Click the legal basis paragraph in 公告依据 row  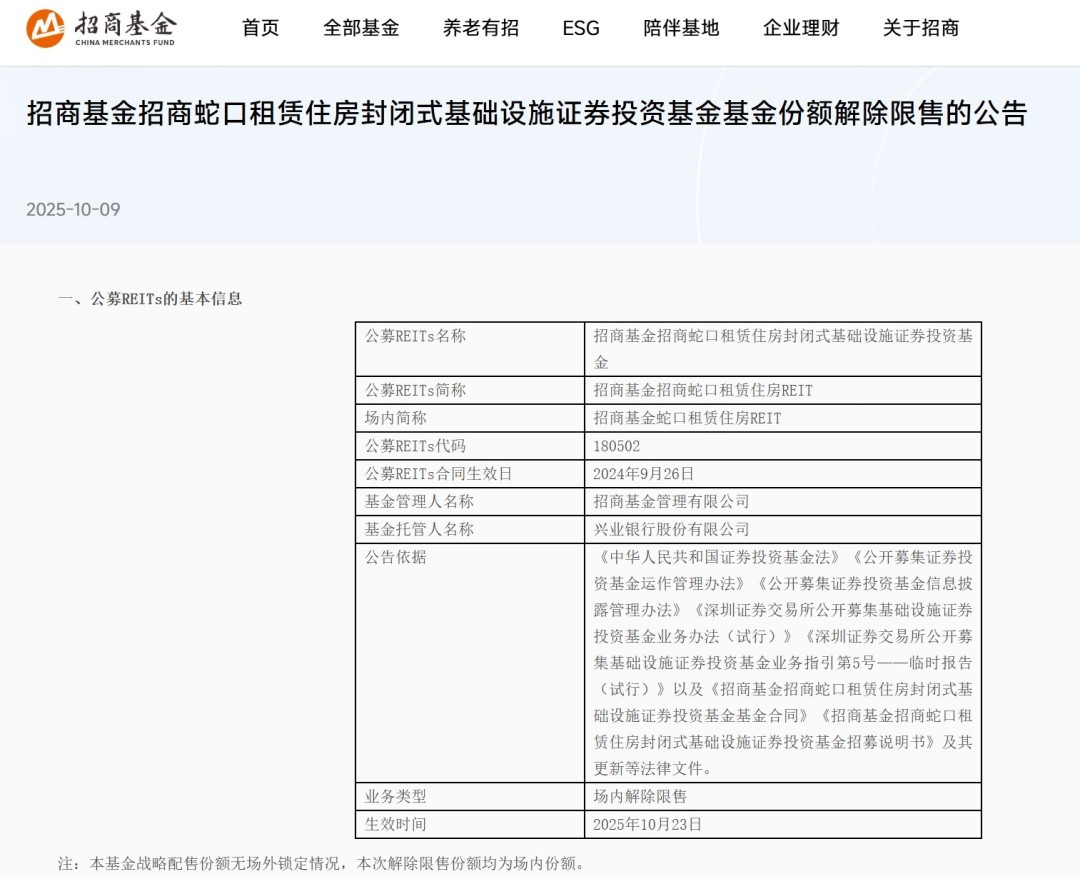783,663
